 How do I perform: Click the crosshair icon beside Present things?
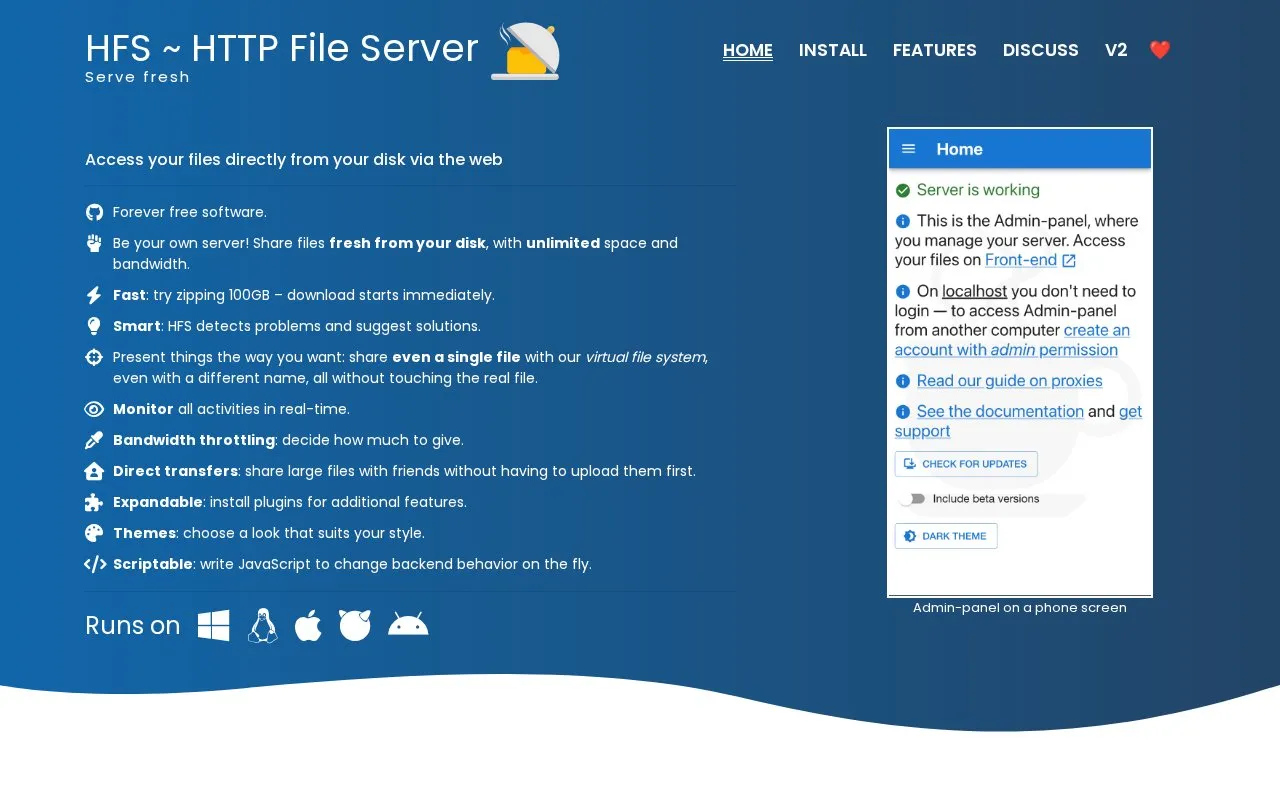[94, 357]
